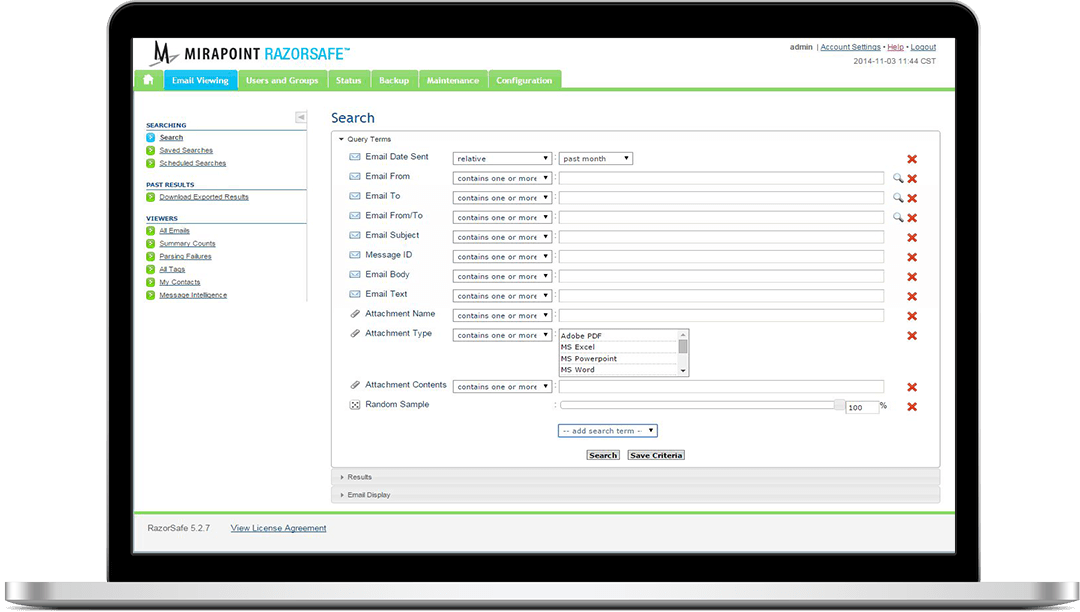Remove the Email From search term
This screenshot has height=612, width=1080.
(912, 178)
